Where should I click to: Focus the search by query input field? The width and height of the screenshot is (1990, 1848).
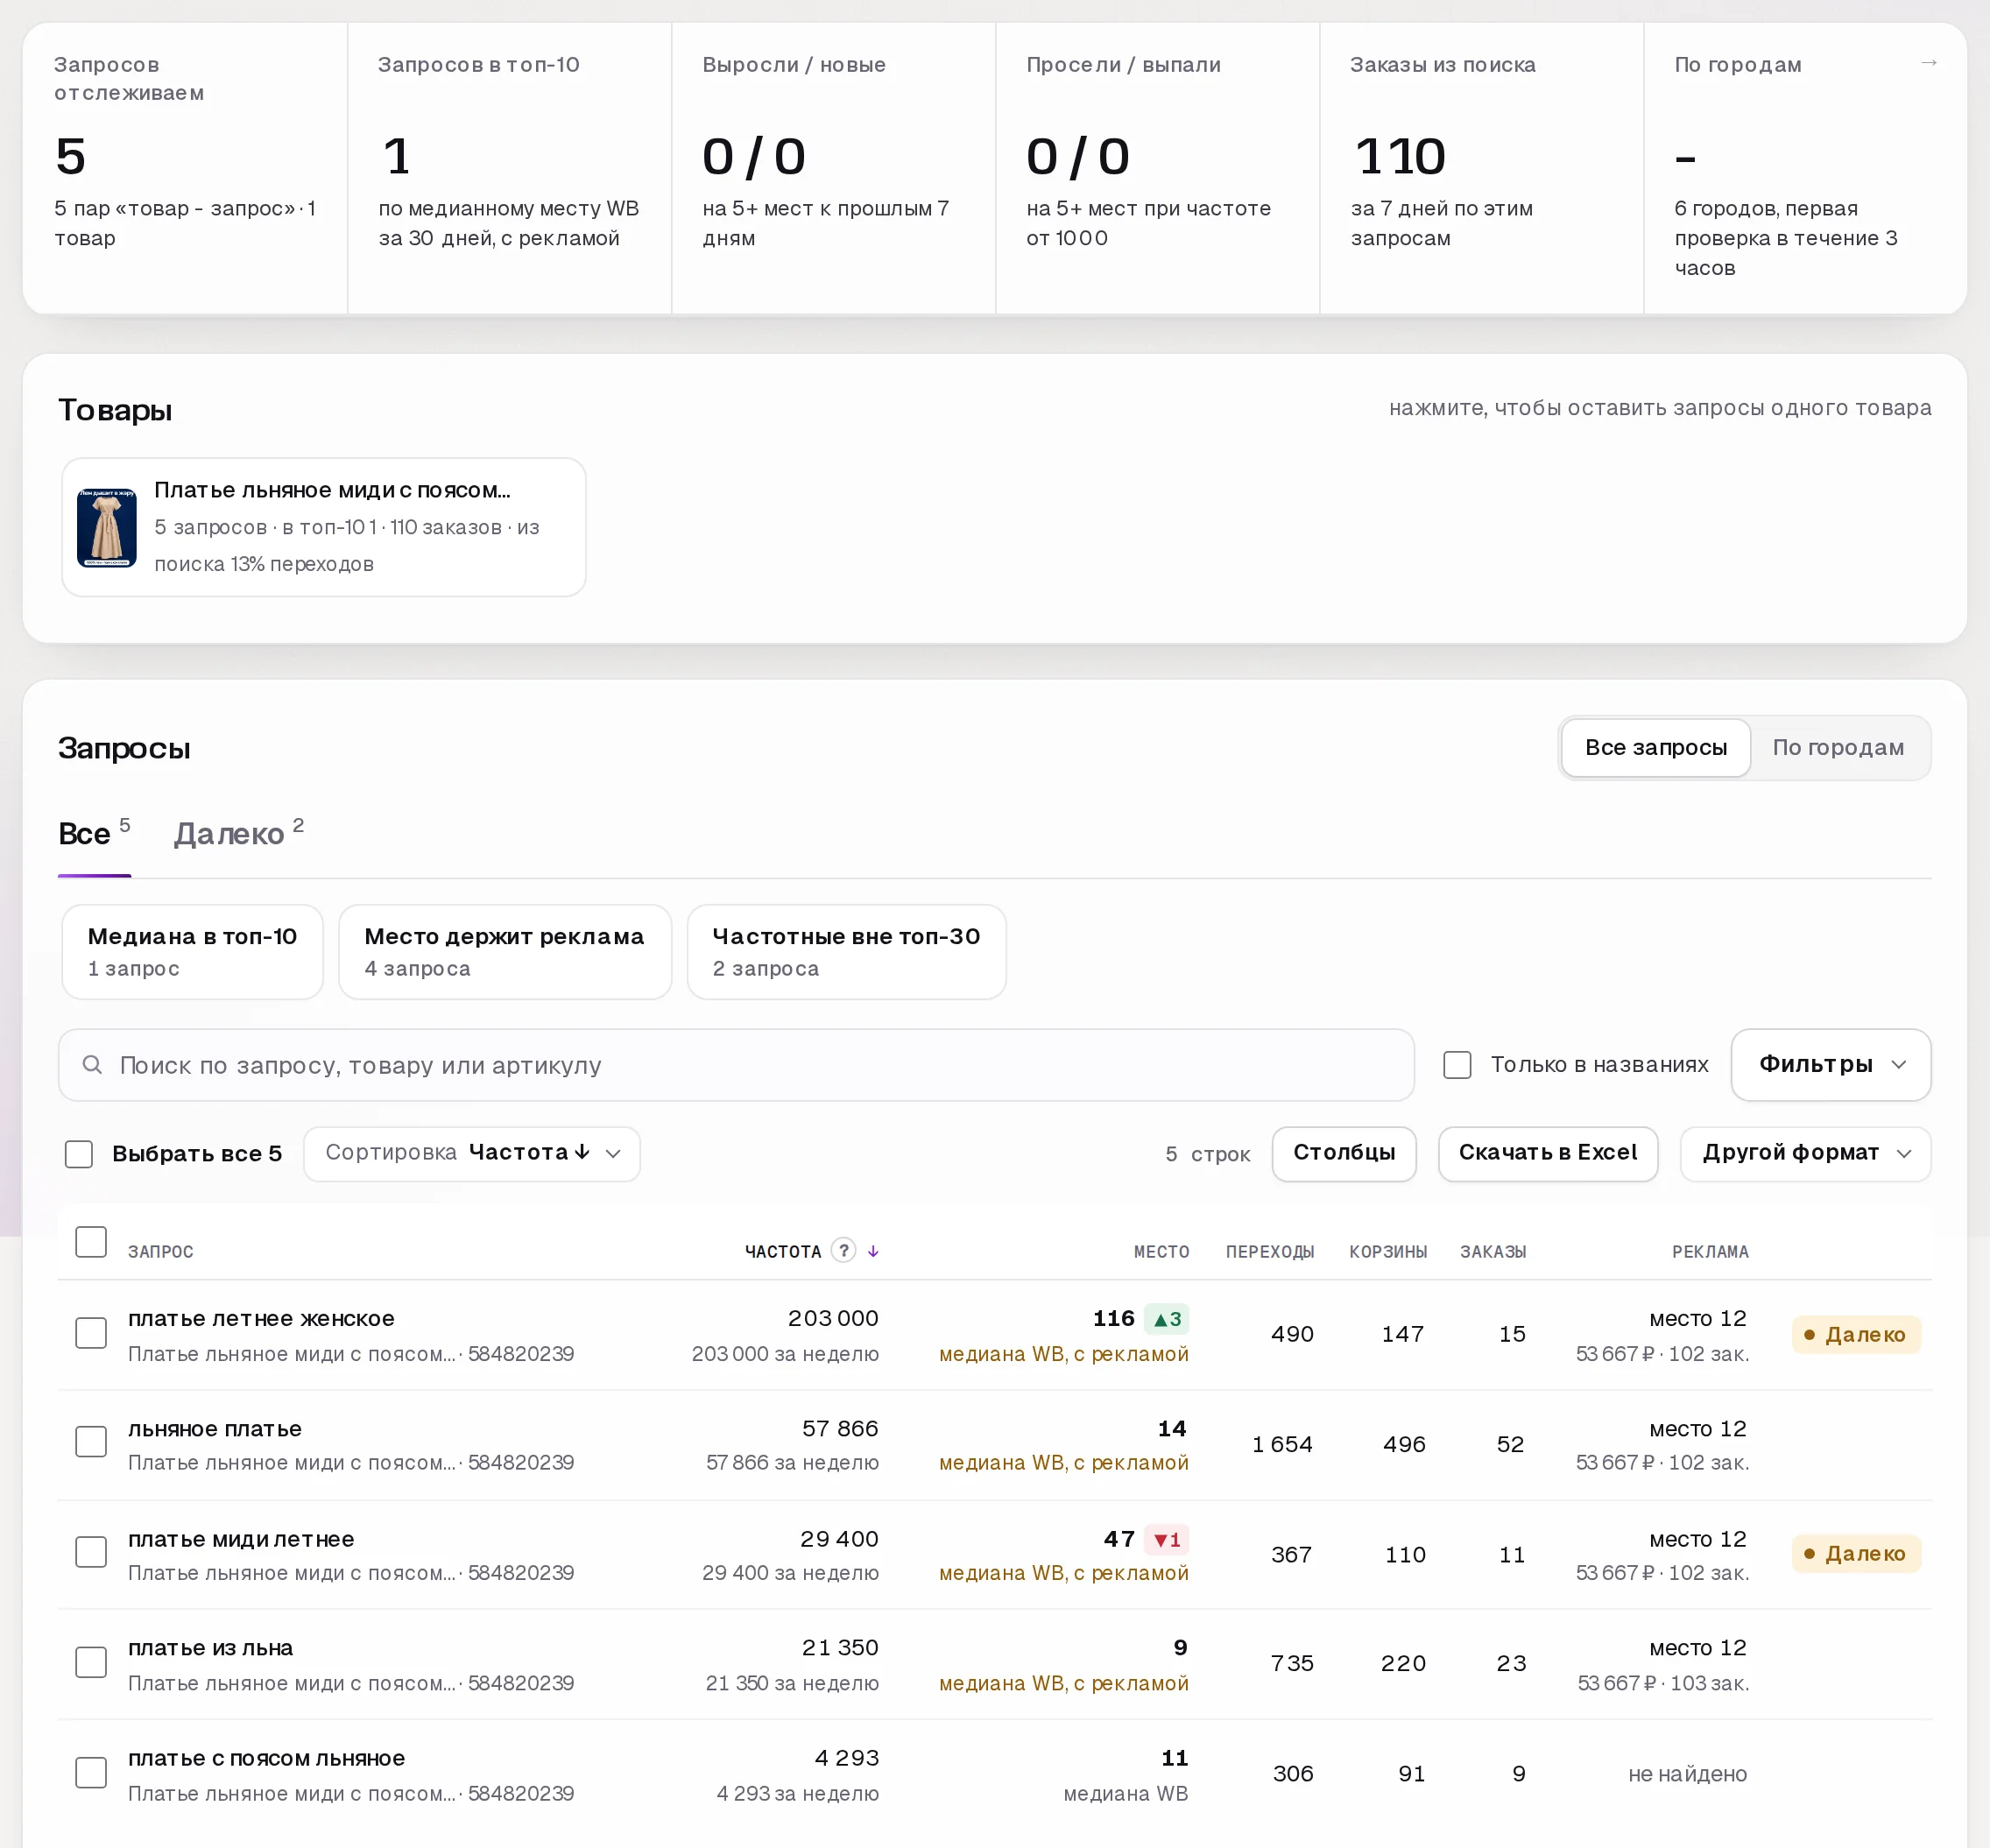pyautogui.click(x=736, y=1065)
